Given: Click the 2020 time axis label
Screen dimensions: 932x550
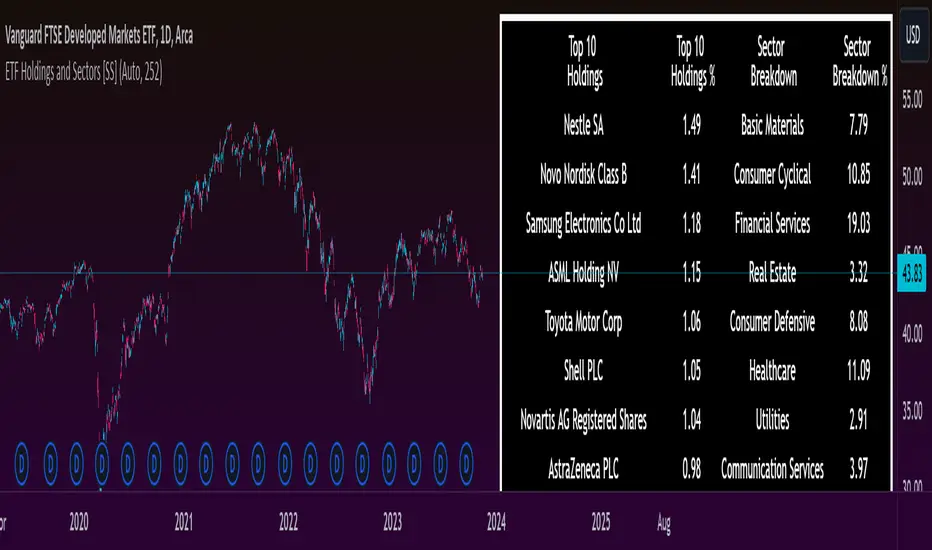Looking at the screenshot, I should click(79, 523).
